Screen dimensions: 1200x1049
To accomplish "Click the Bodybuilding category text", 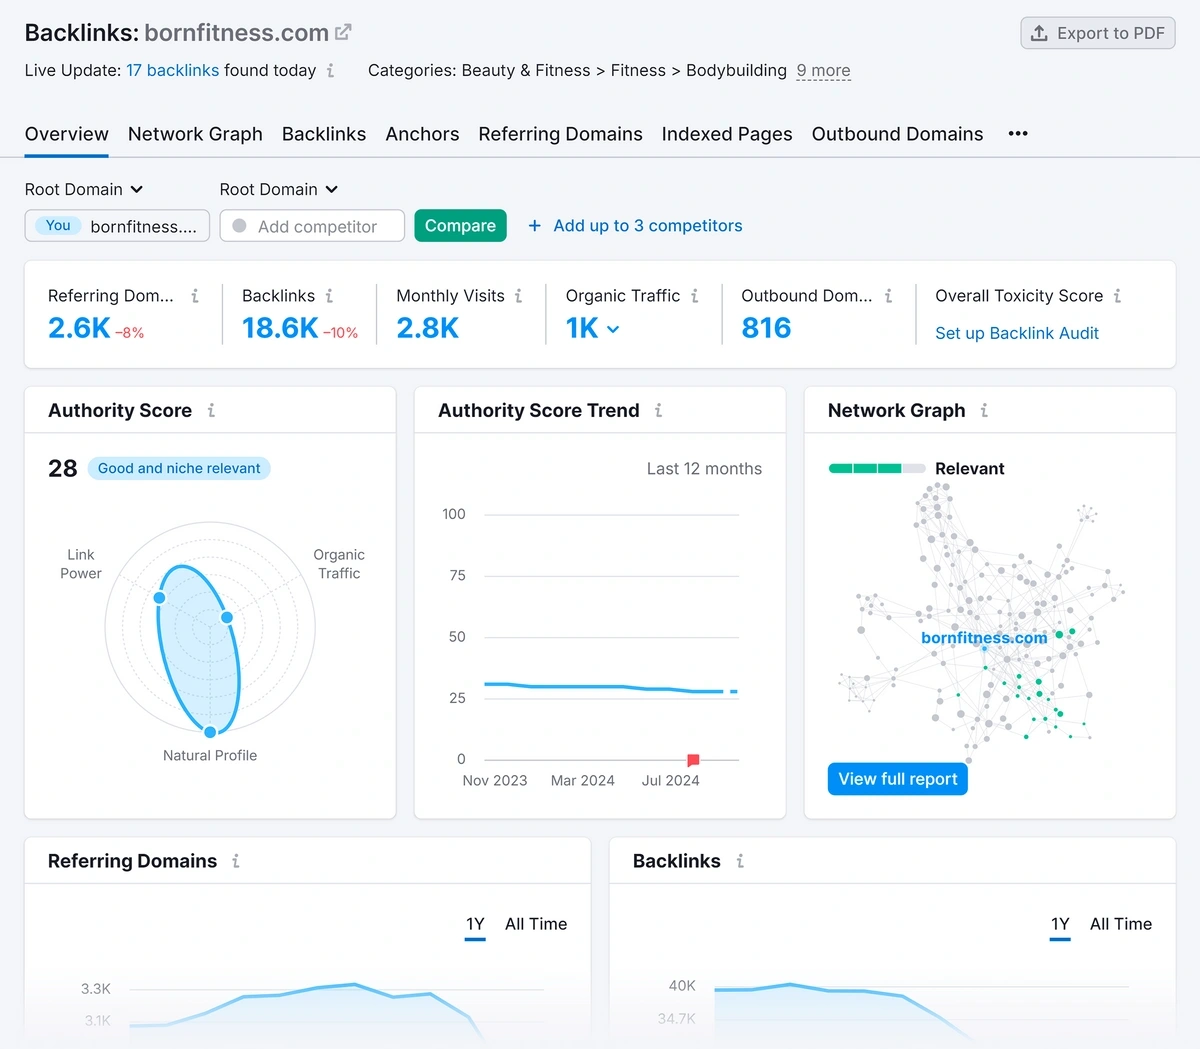I will [x=736, y=71].
